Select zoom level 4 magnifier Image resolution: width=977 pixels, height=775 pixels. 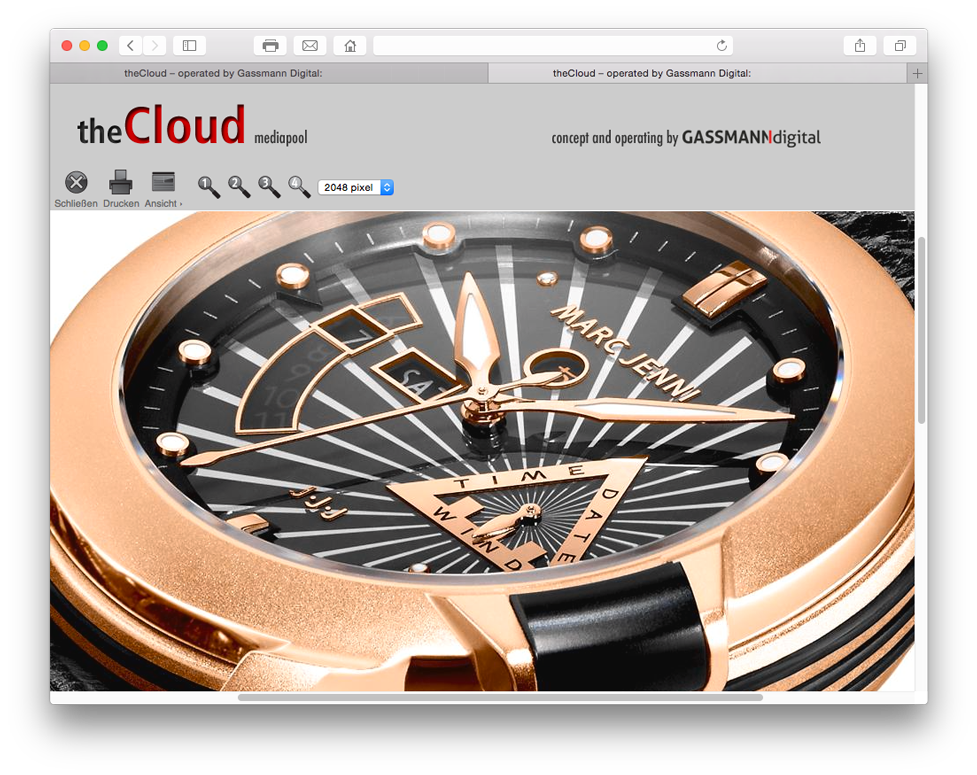coord(299,186)
